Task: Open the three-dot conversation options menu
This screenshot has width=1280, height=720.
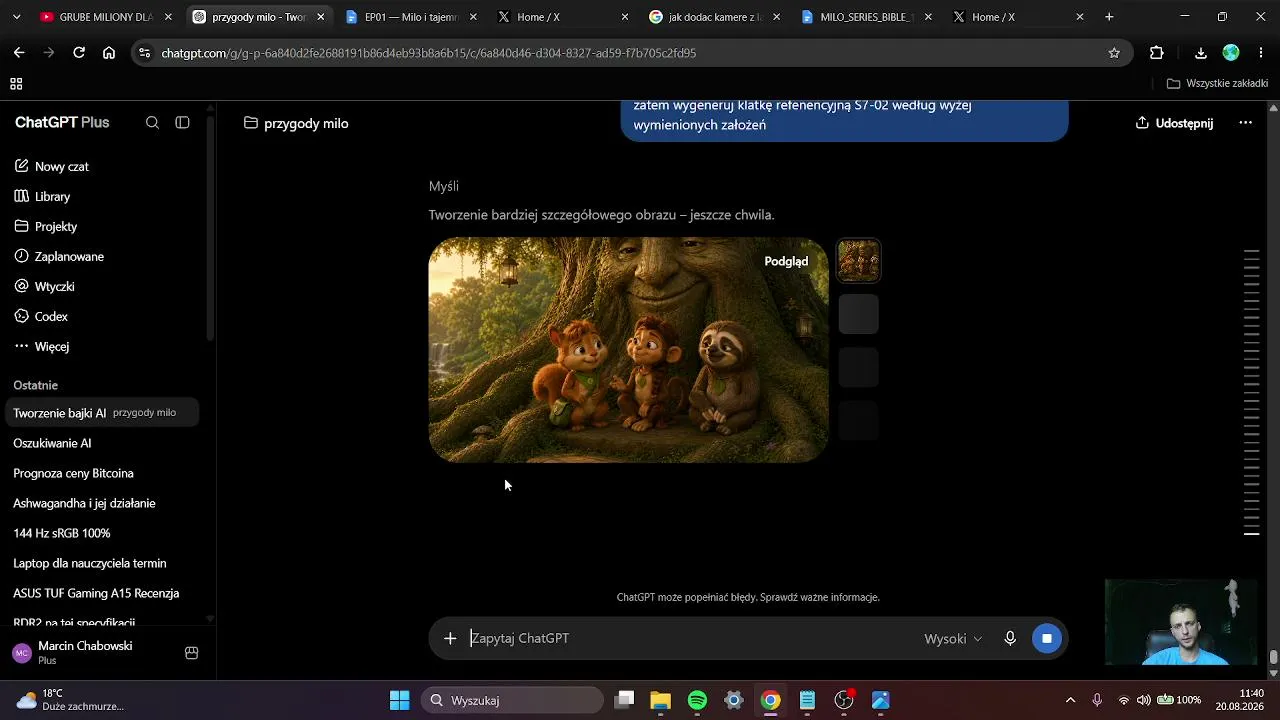Action: click(x=1245, y=123)
